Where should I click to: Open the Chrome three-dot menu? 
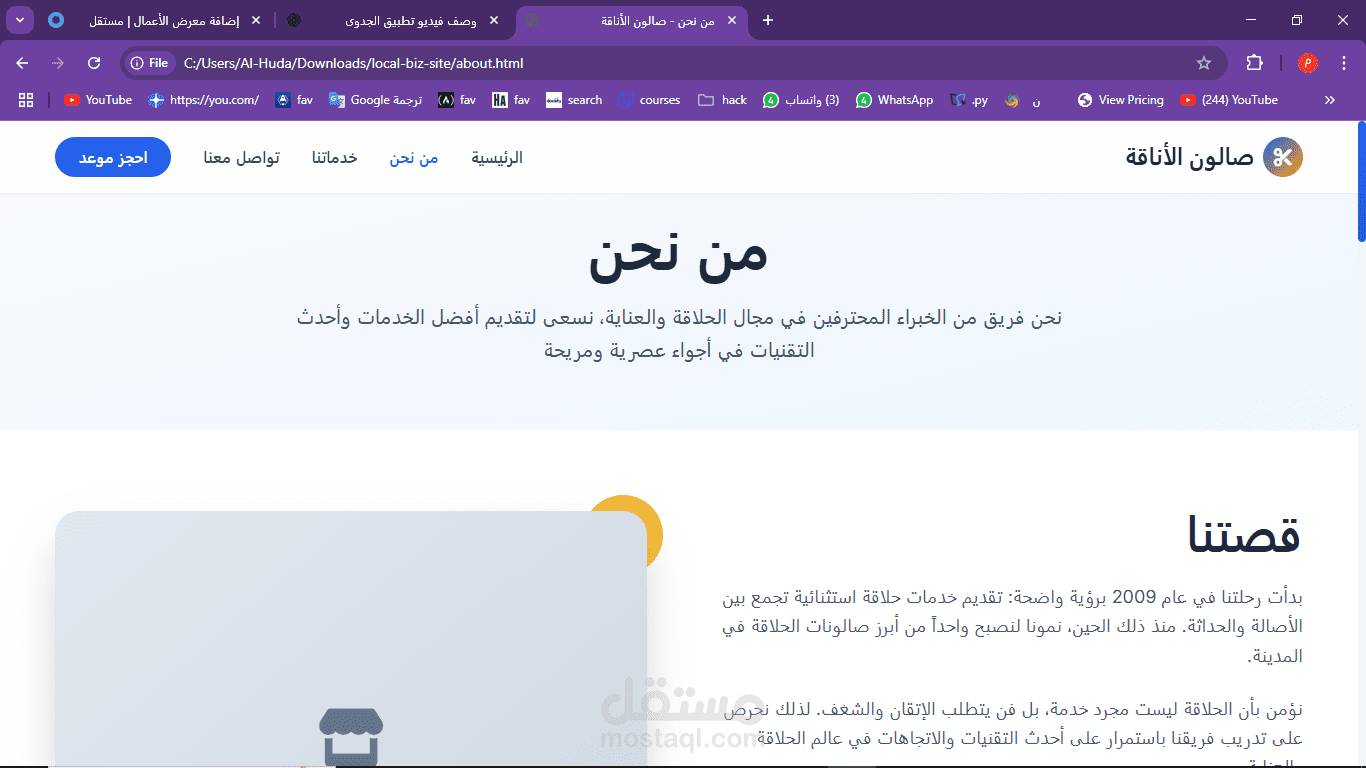point(1343,63)
